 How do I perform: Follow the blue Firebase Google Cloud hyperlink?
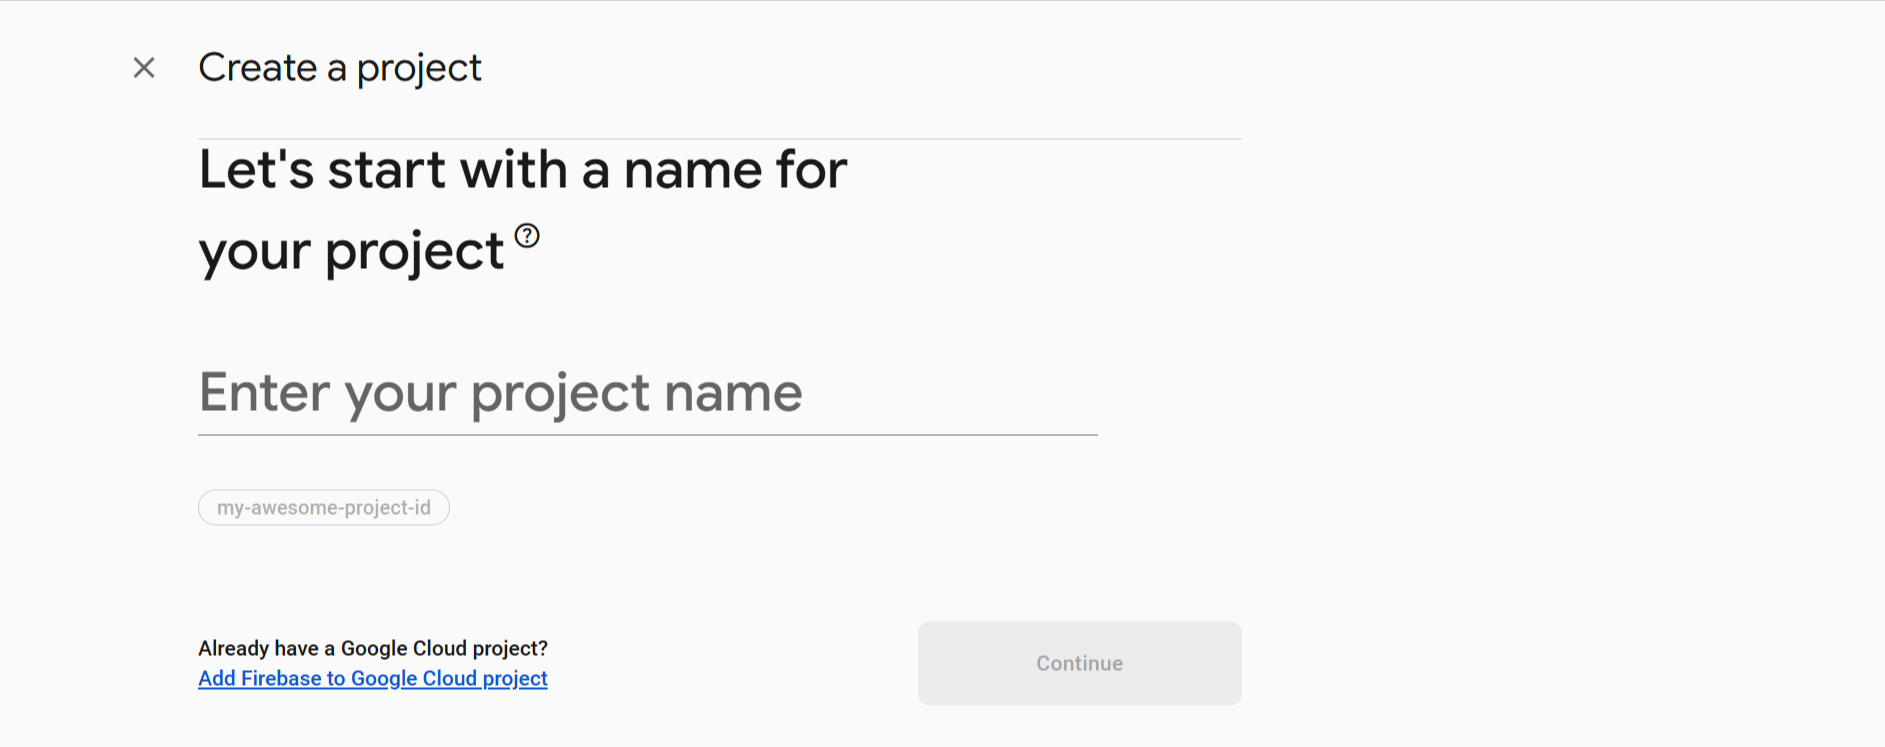[373, 679]
